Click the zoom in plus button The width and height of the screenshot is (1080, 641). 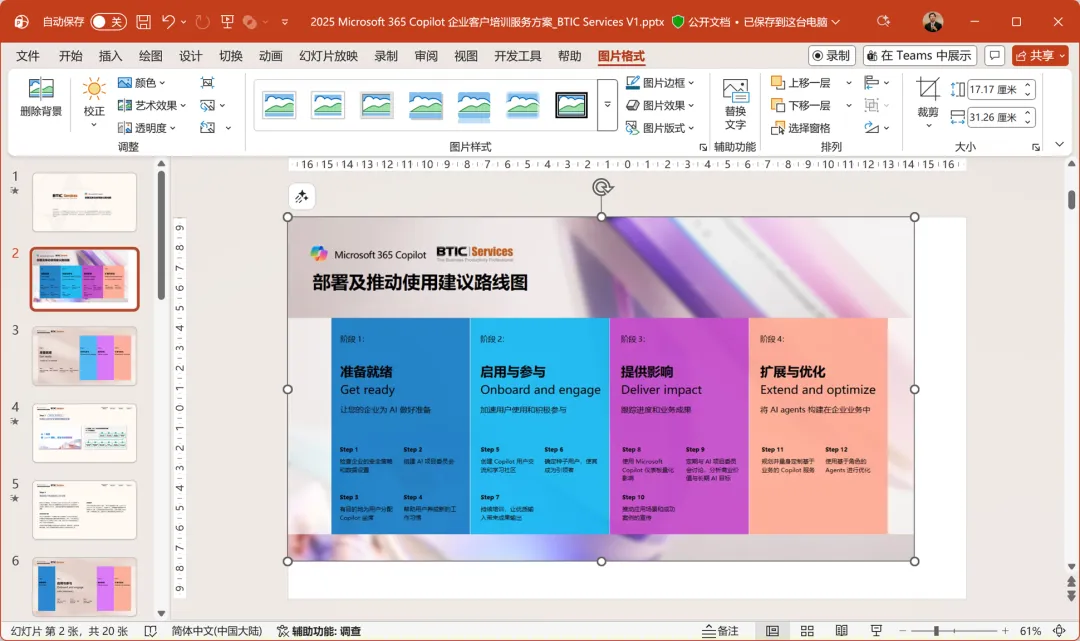click(x=1005, y=631)
